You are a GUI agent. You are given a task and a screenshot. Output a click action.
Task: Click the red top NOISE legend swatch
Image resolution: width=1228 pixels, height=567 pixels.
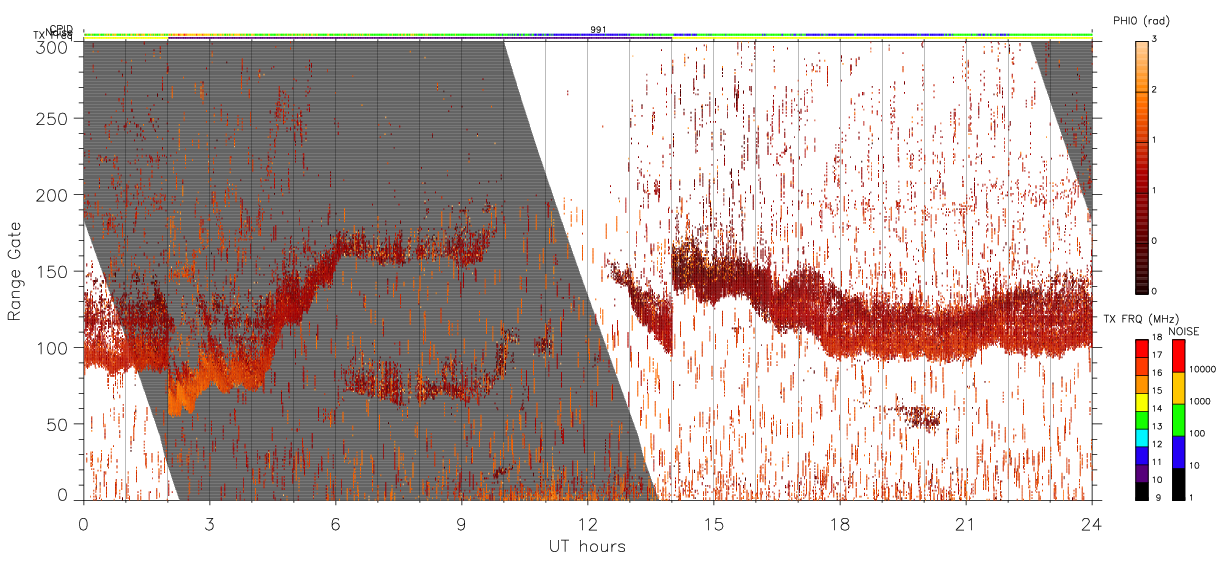tap(1179, 356)
